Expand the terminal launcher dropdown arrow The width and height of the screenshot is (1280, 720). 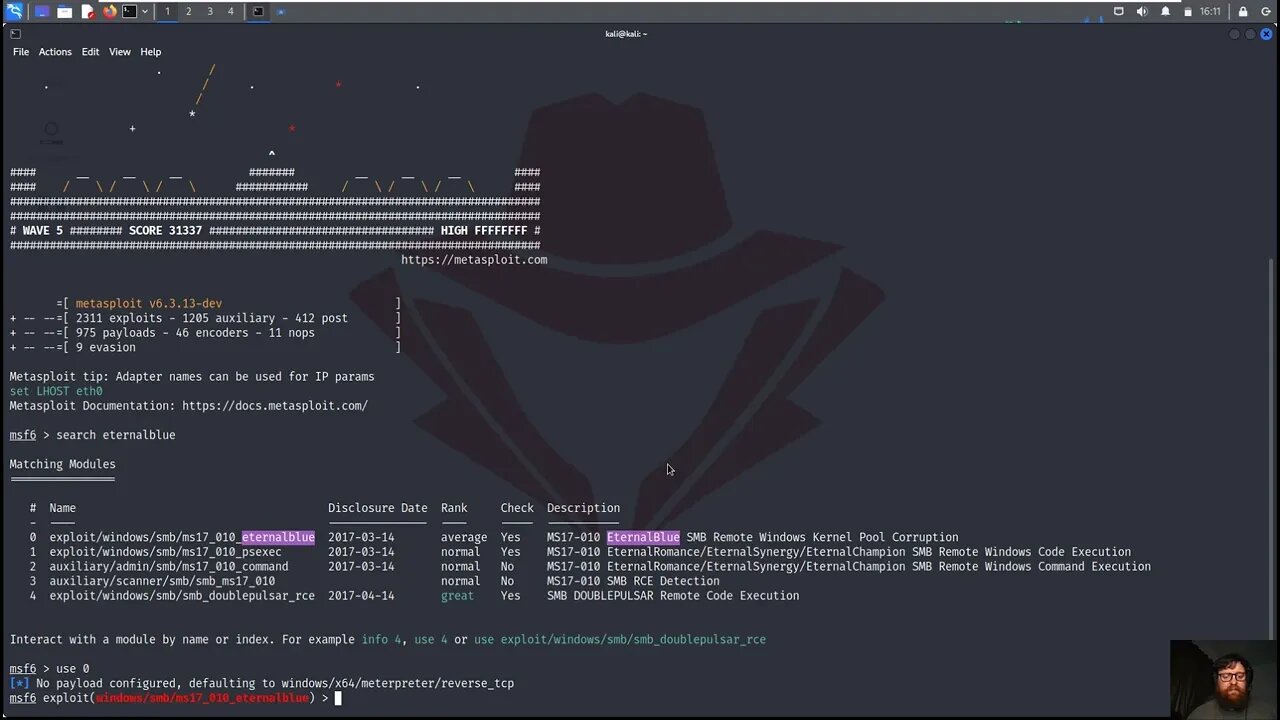(145, 11)
